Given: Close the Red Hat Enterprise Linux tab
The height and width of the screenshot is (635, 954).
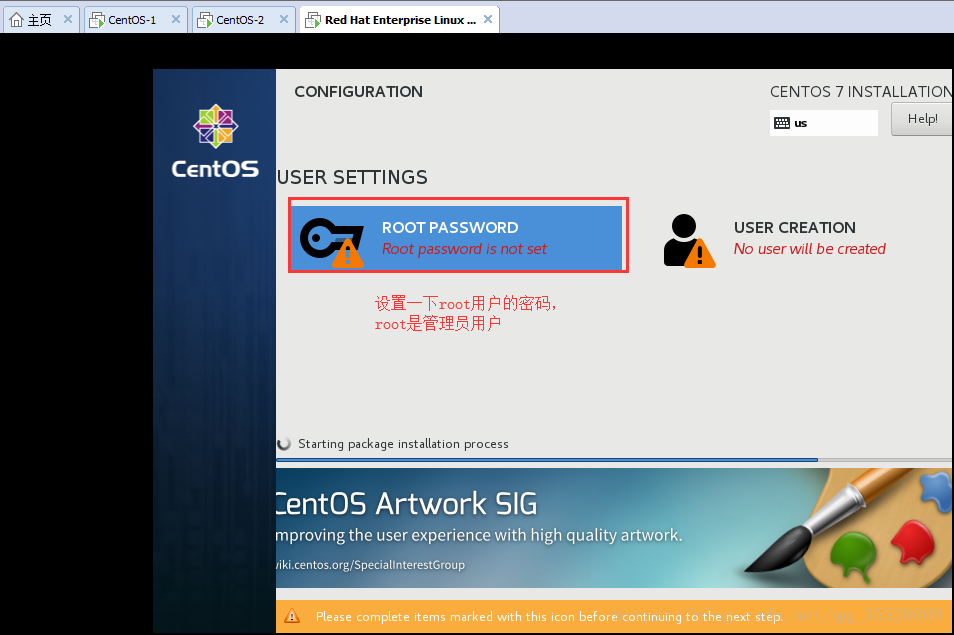Looking at the screenshot, I should click(488, 19).
